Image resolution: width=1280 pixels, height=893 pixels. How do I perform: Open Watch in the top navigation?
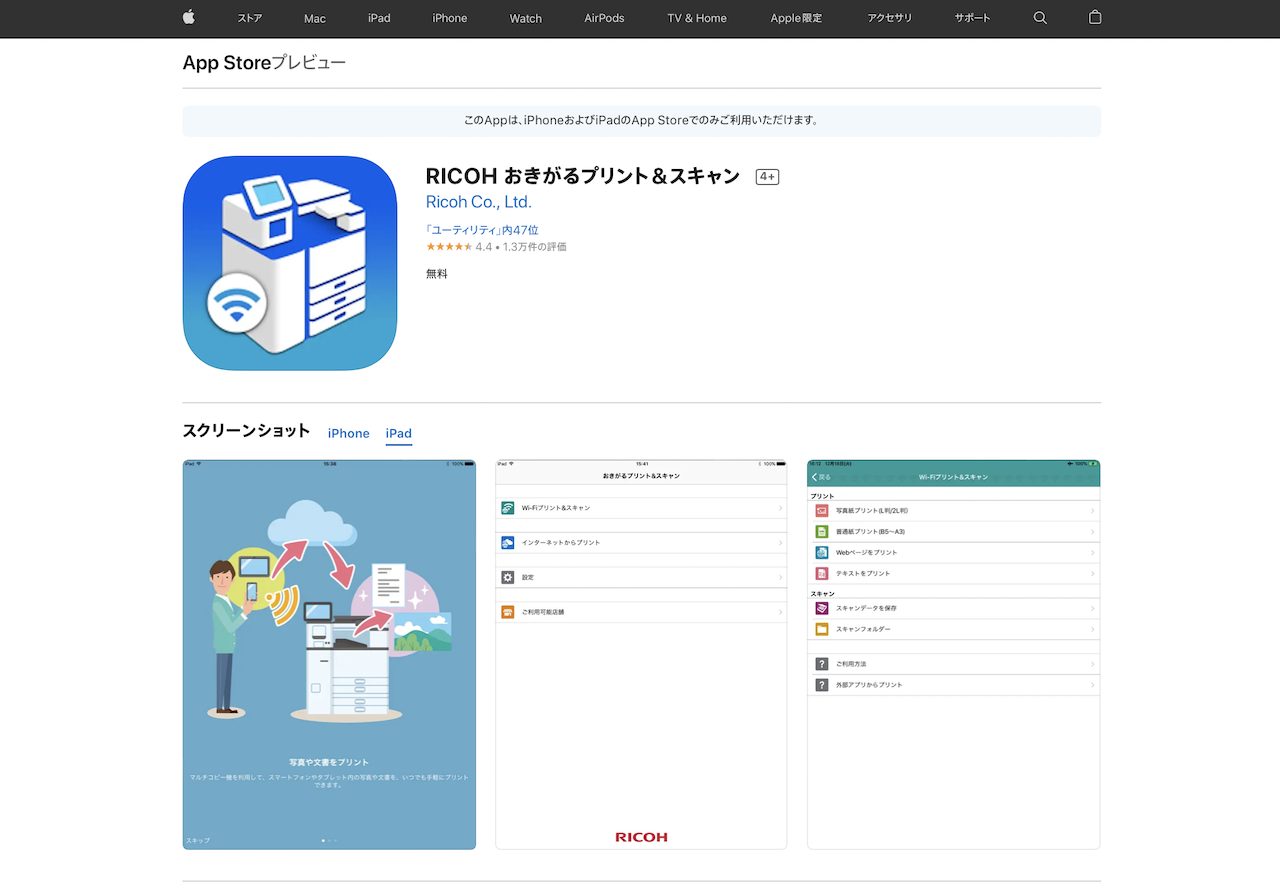click(x=526, y=18)
